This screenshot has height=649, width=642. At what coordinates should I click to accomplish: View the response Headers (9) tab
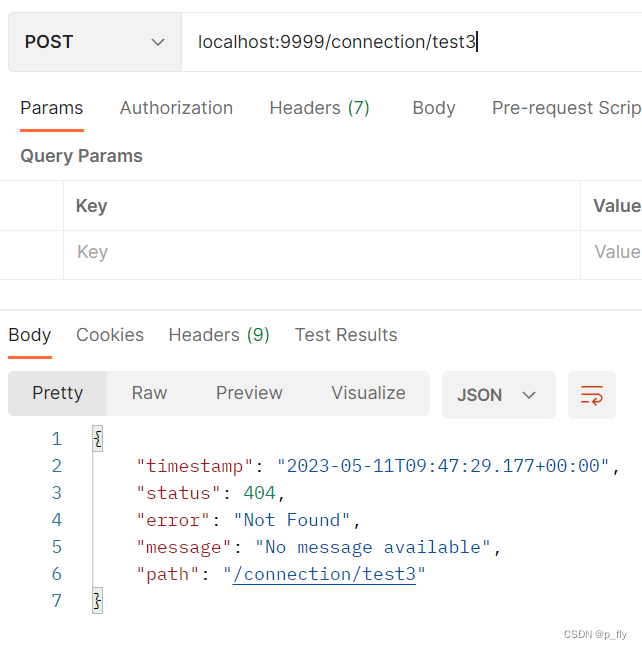pos(219,335)
